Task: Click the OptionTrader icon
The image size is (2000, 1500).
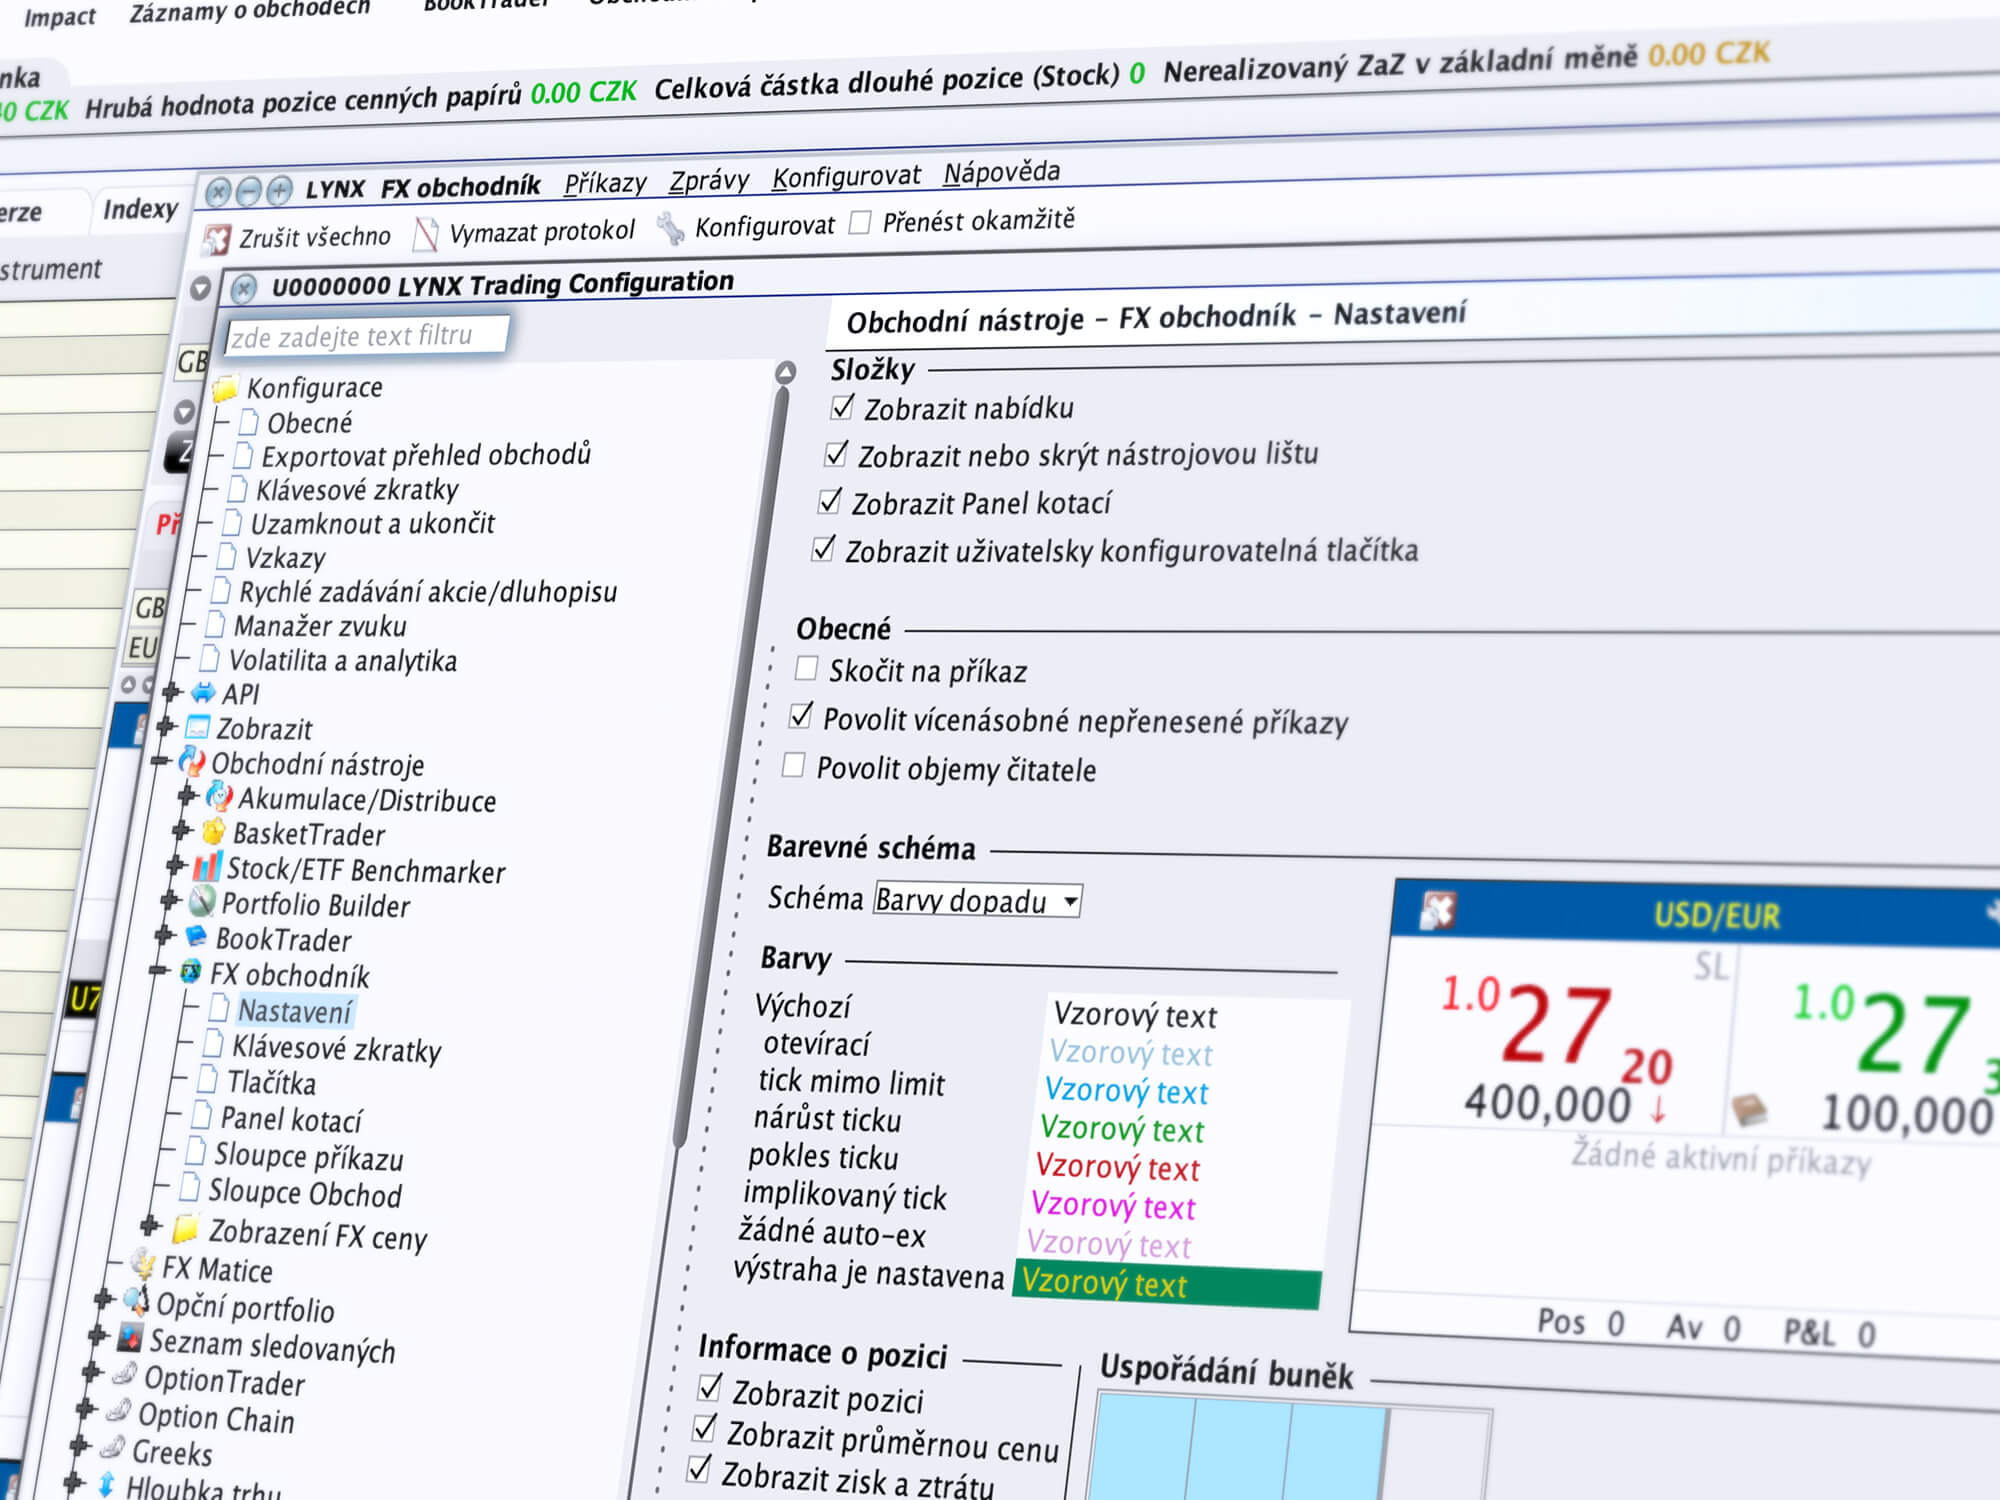Action: click(125, 1375)
